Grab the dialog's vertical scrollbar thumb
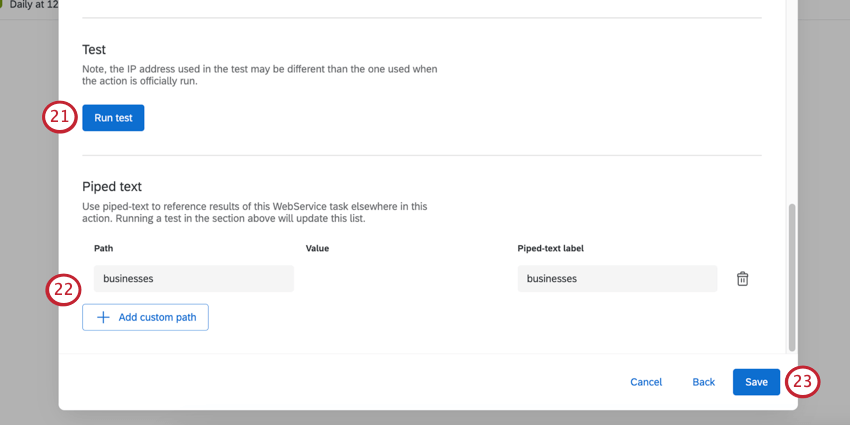 tap(791, 278)
